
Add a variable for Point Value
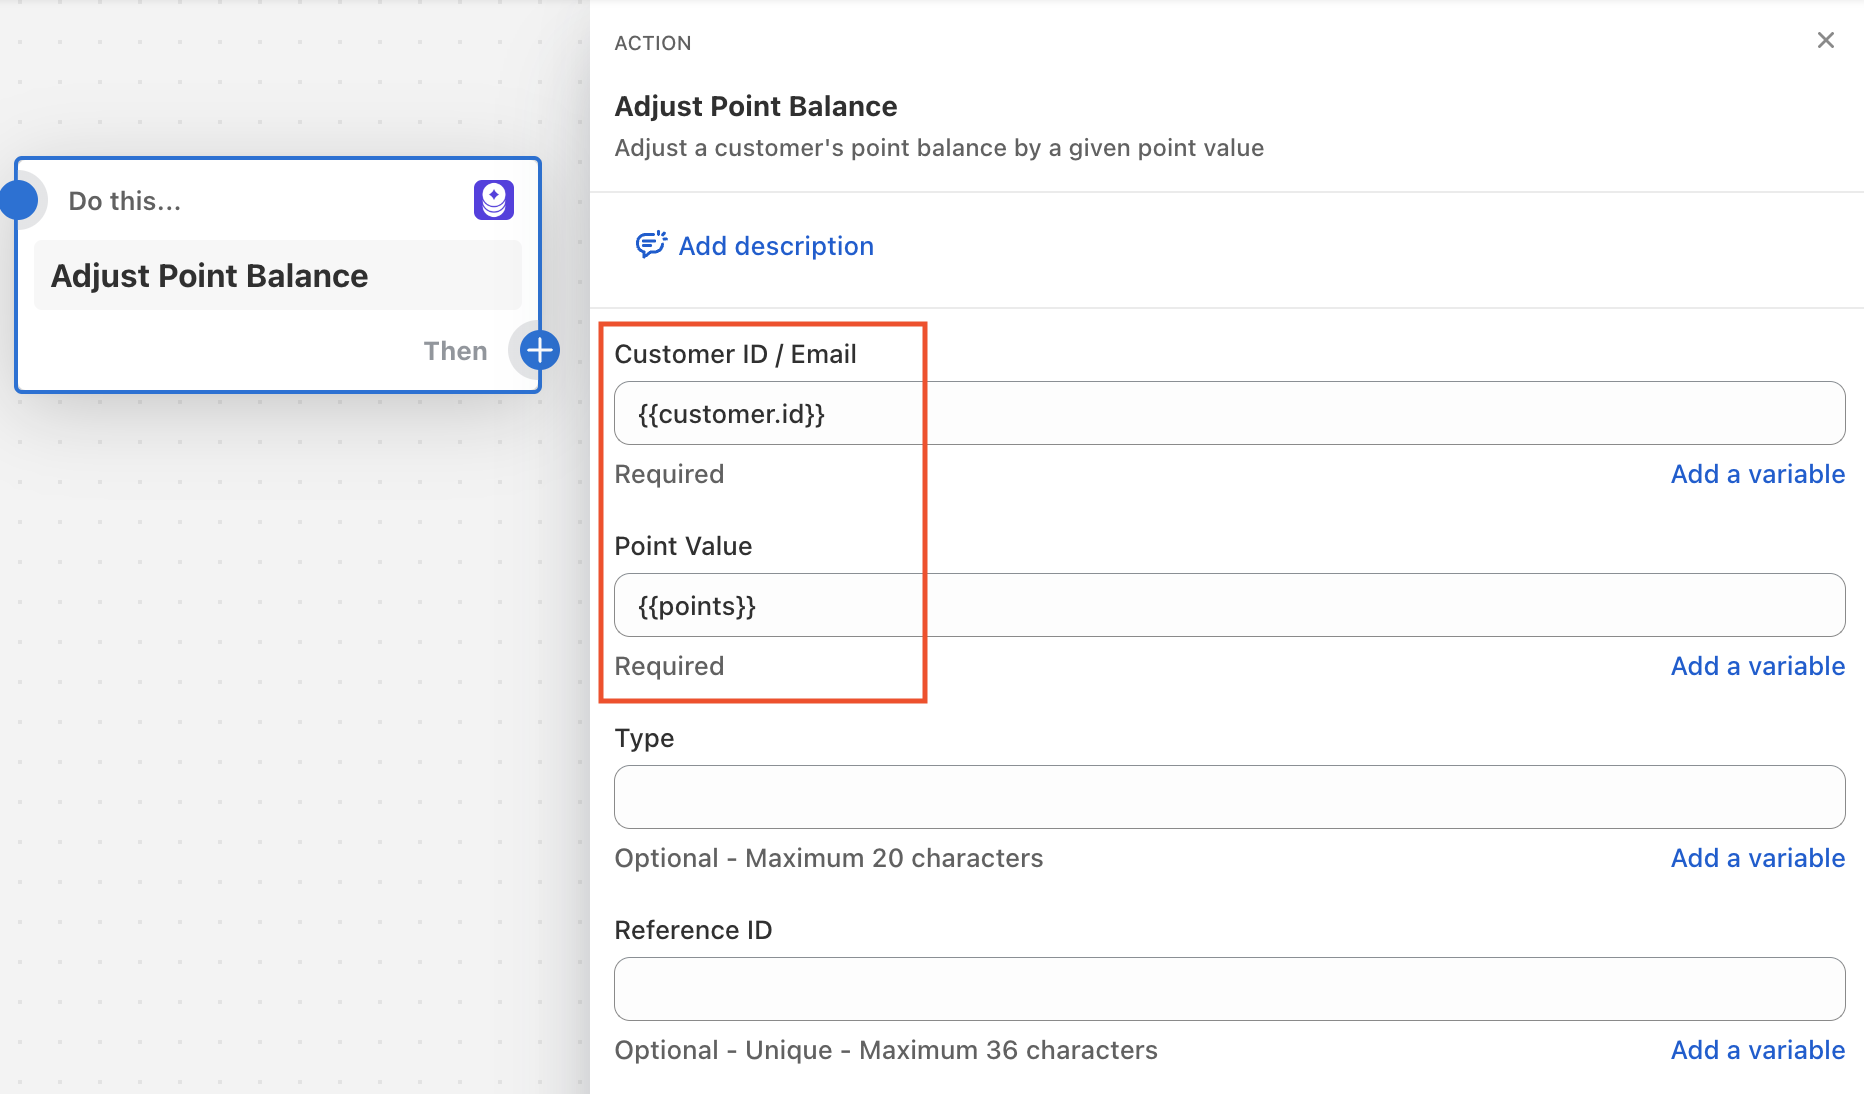click(1758, 666)
